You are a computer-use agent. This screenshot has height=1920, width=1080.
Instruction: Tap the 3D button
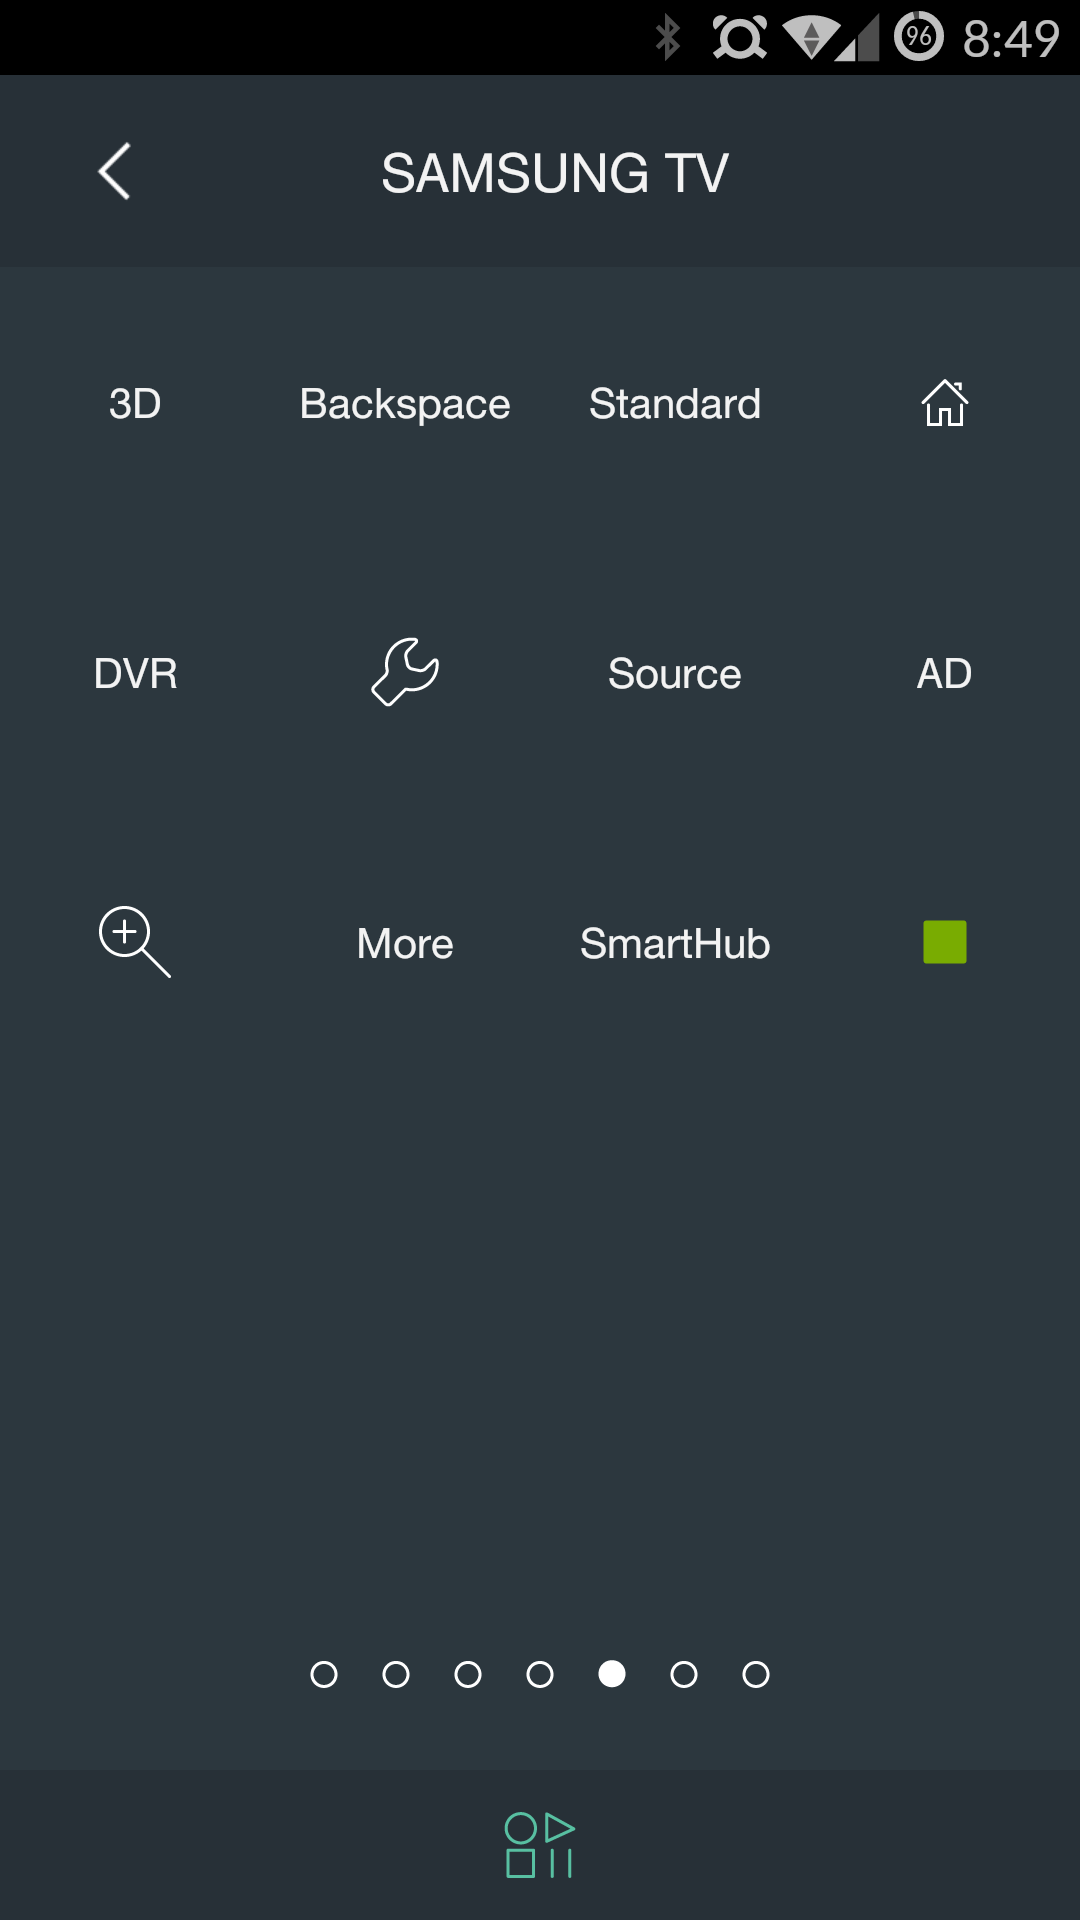point(135,404)
